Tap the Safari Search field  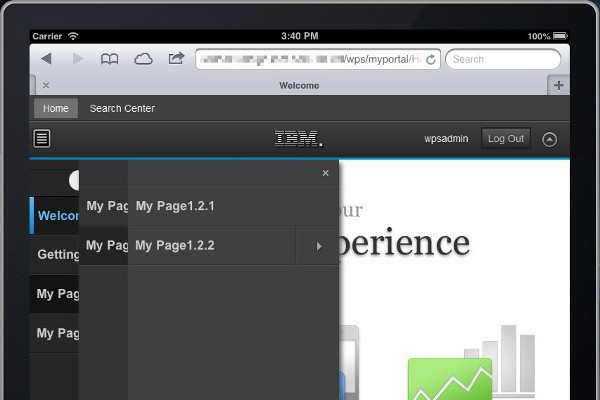point(503,59)
